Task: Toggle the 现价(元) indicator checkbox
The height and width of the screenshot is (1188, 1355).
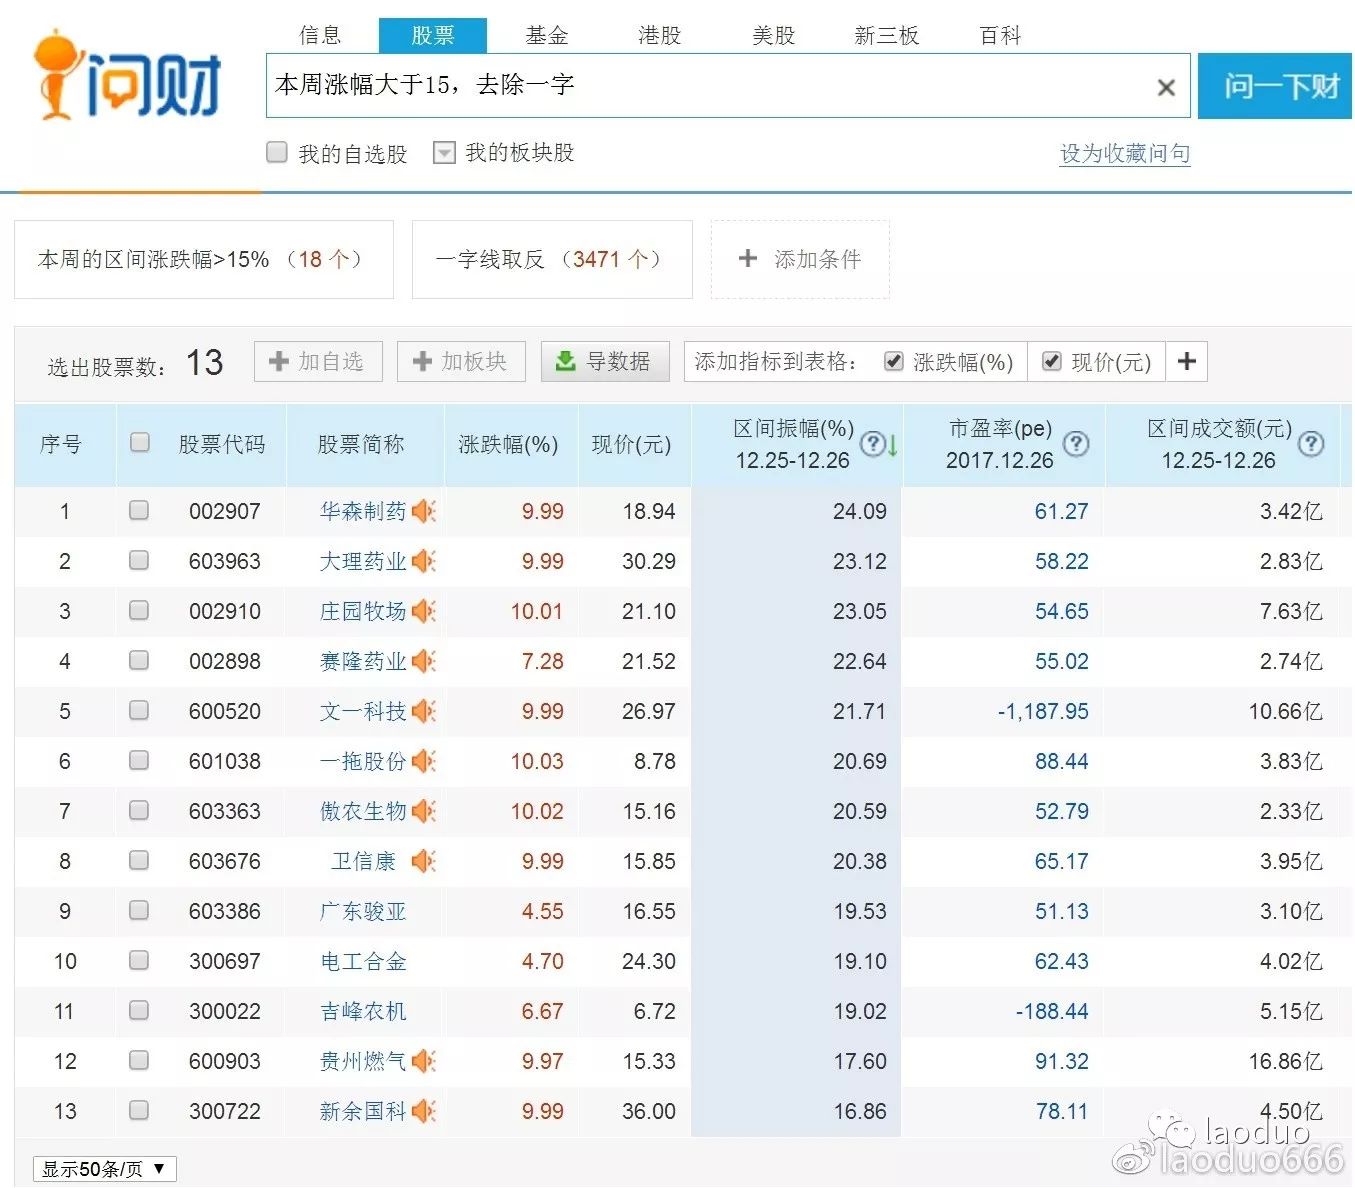Action: 1051,361
